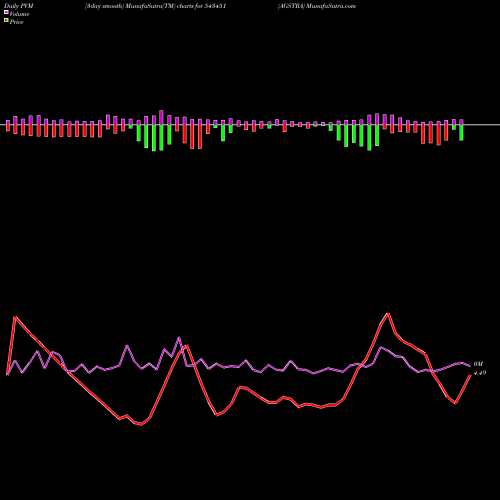Screen dimensions: 500x500
Task: Click the '0M' volume value label
Action: (478, 364)
